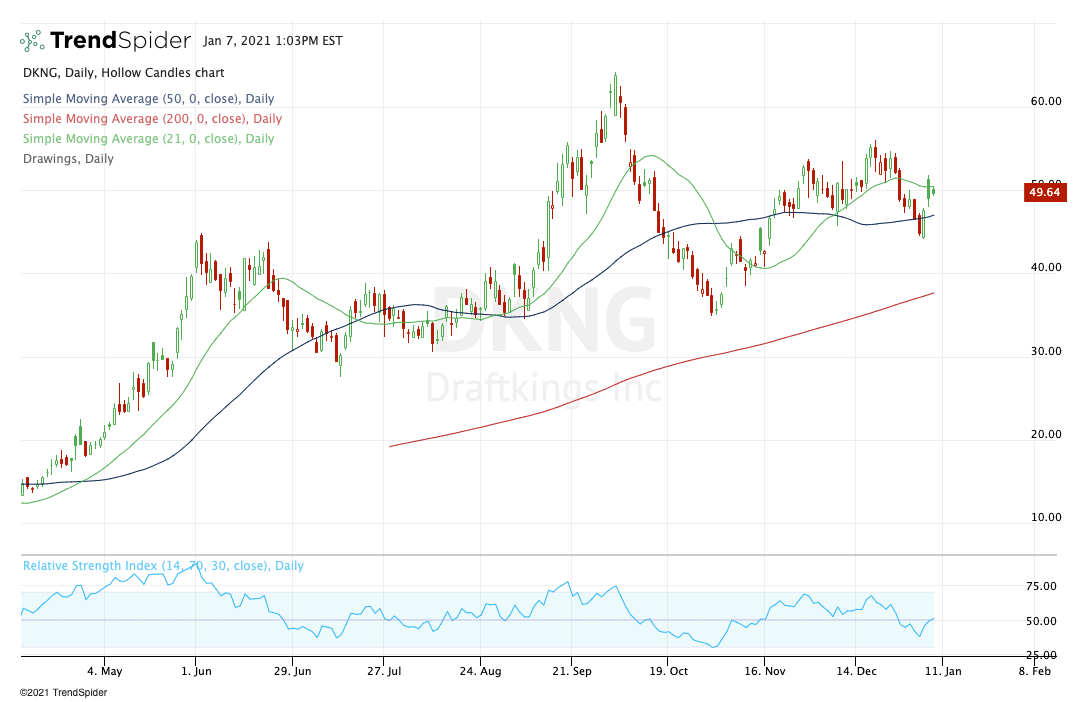This screenshot has height=702, width=1087.
Task: Click the 19. Oct date label
Action: point(668,671)
